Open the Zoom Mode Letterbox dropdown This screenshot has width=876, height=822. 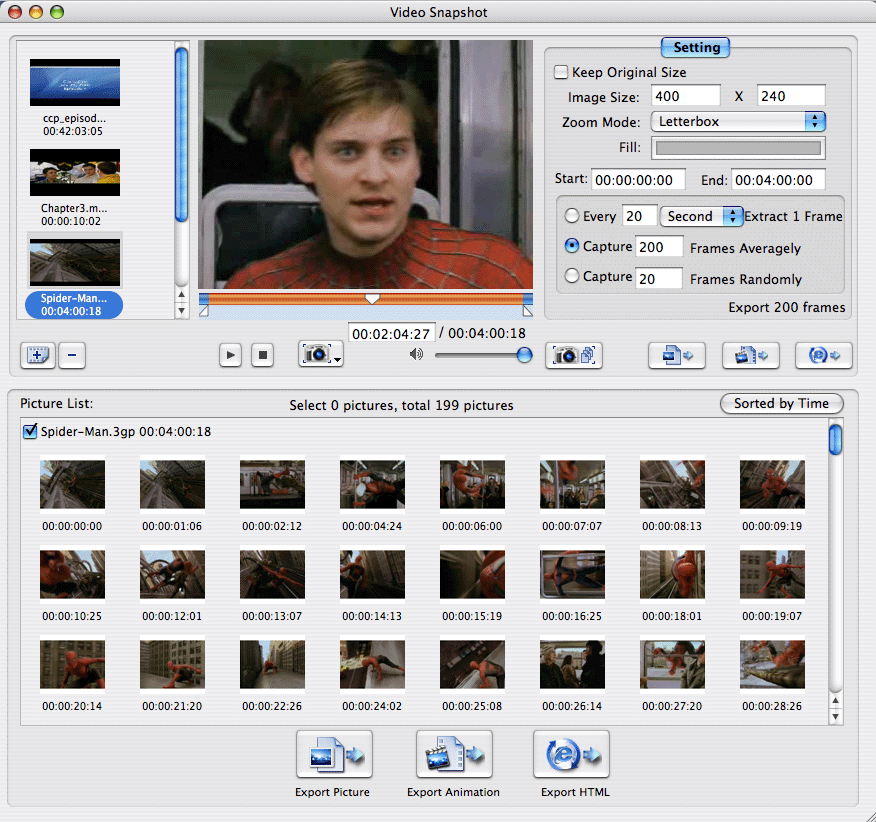[737, 121]
